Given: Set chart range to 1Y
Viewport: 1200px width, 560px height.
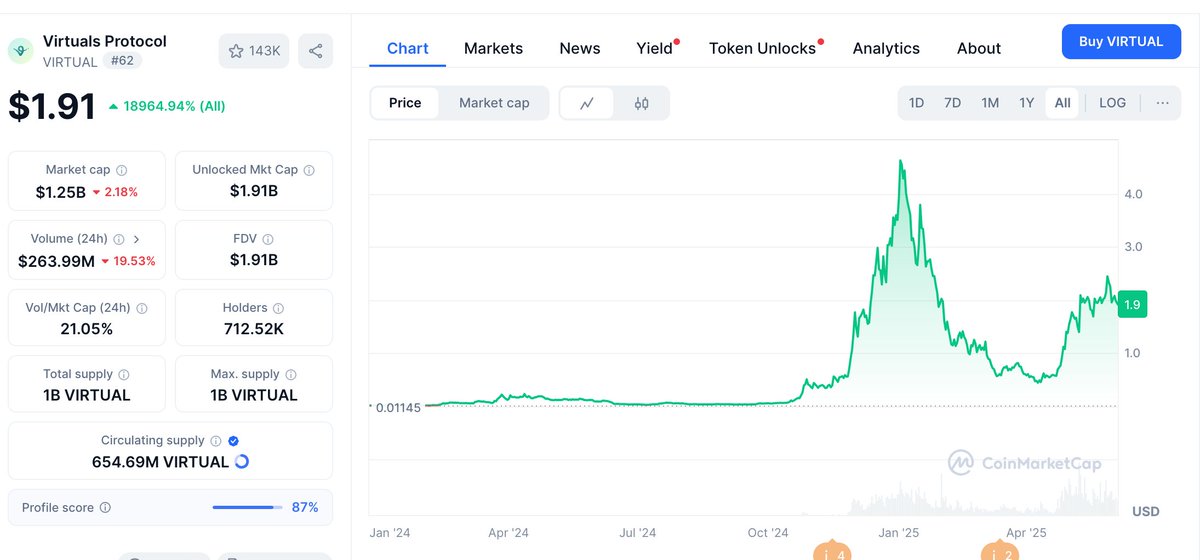Looking at the screenshot, I should (1026, 103).
